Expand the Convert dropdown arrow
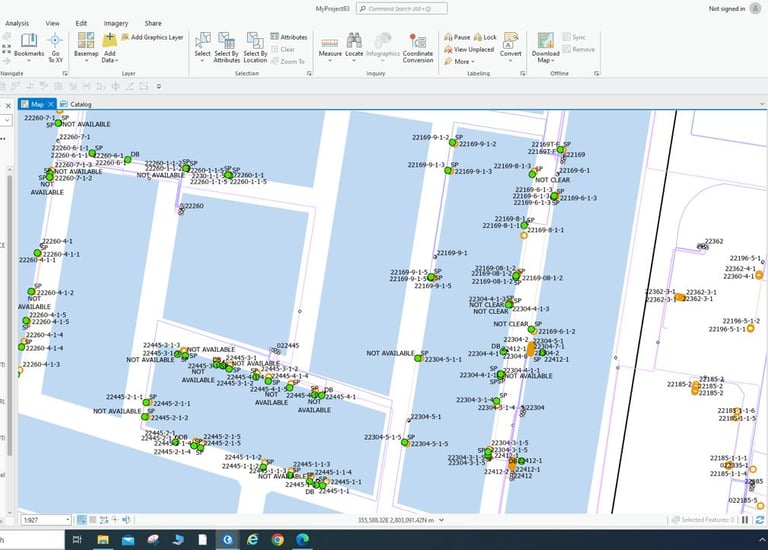Viewport: 768px width, 550px height. click(x=510, y=60)
